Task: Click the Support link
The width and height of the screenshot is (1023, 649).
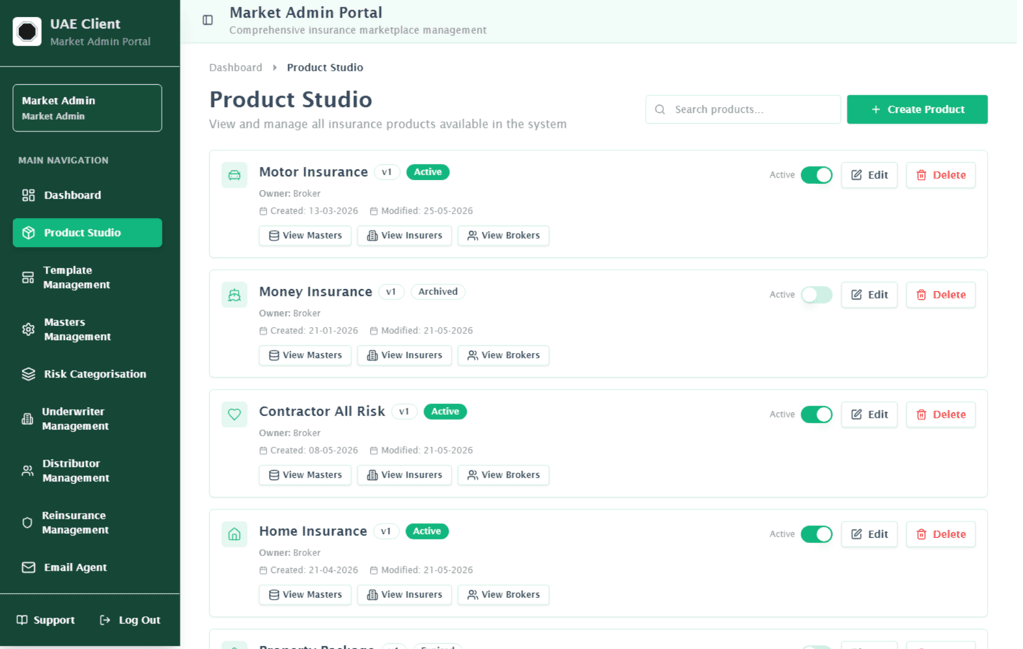Action: point(46,620)
